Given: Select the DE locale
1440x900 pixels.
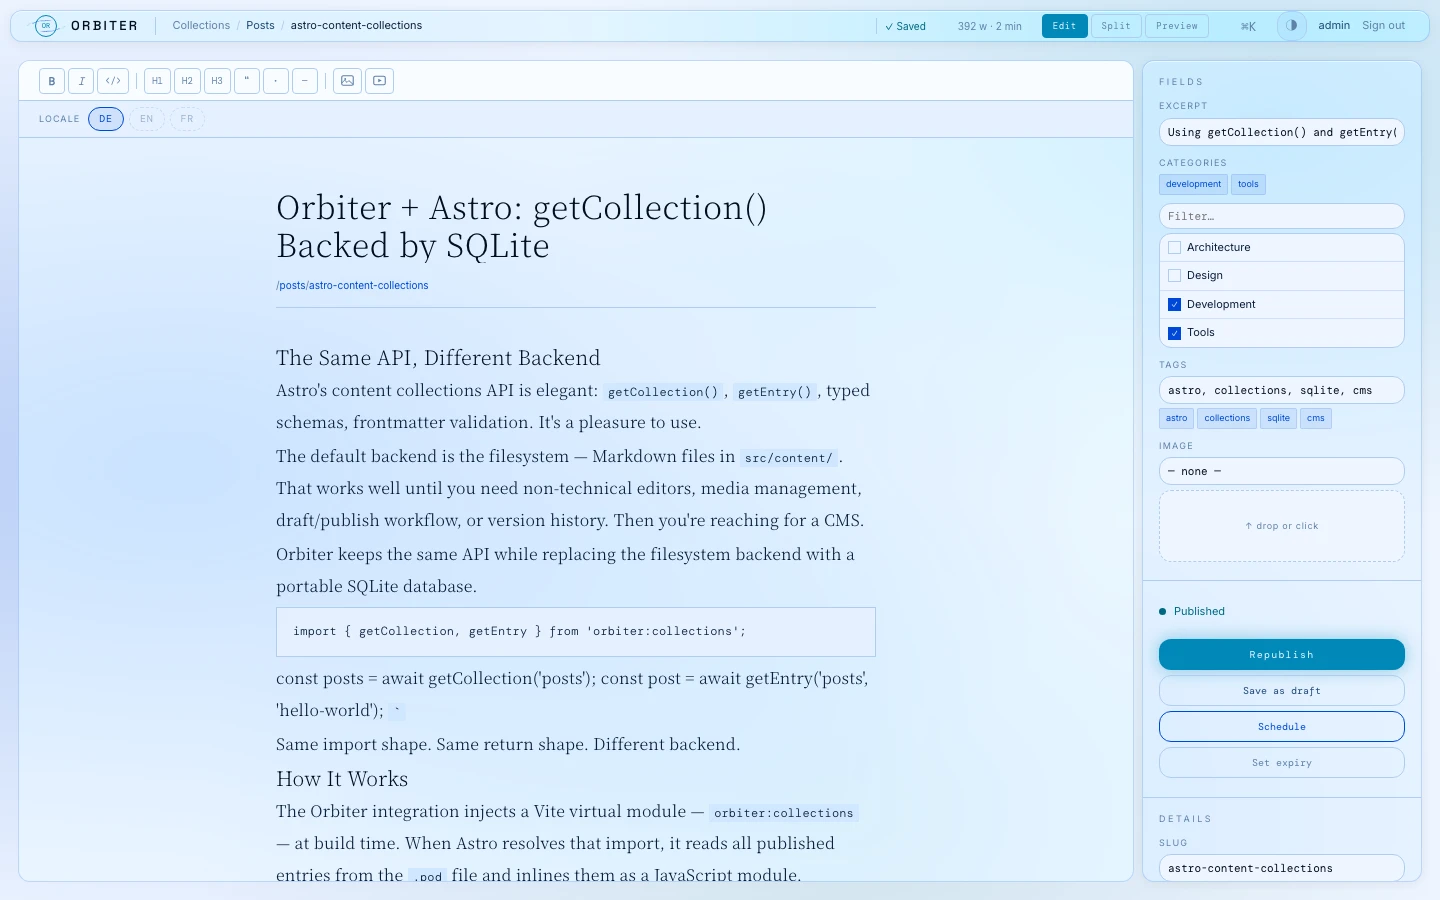Looking at the screenshot, I should 106,119.
